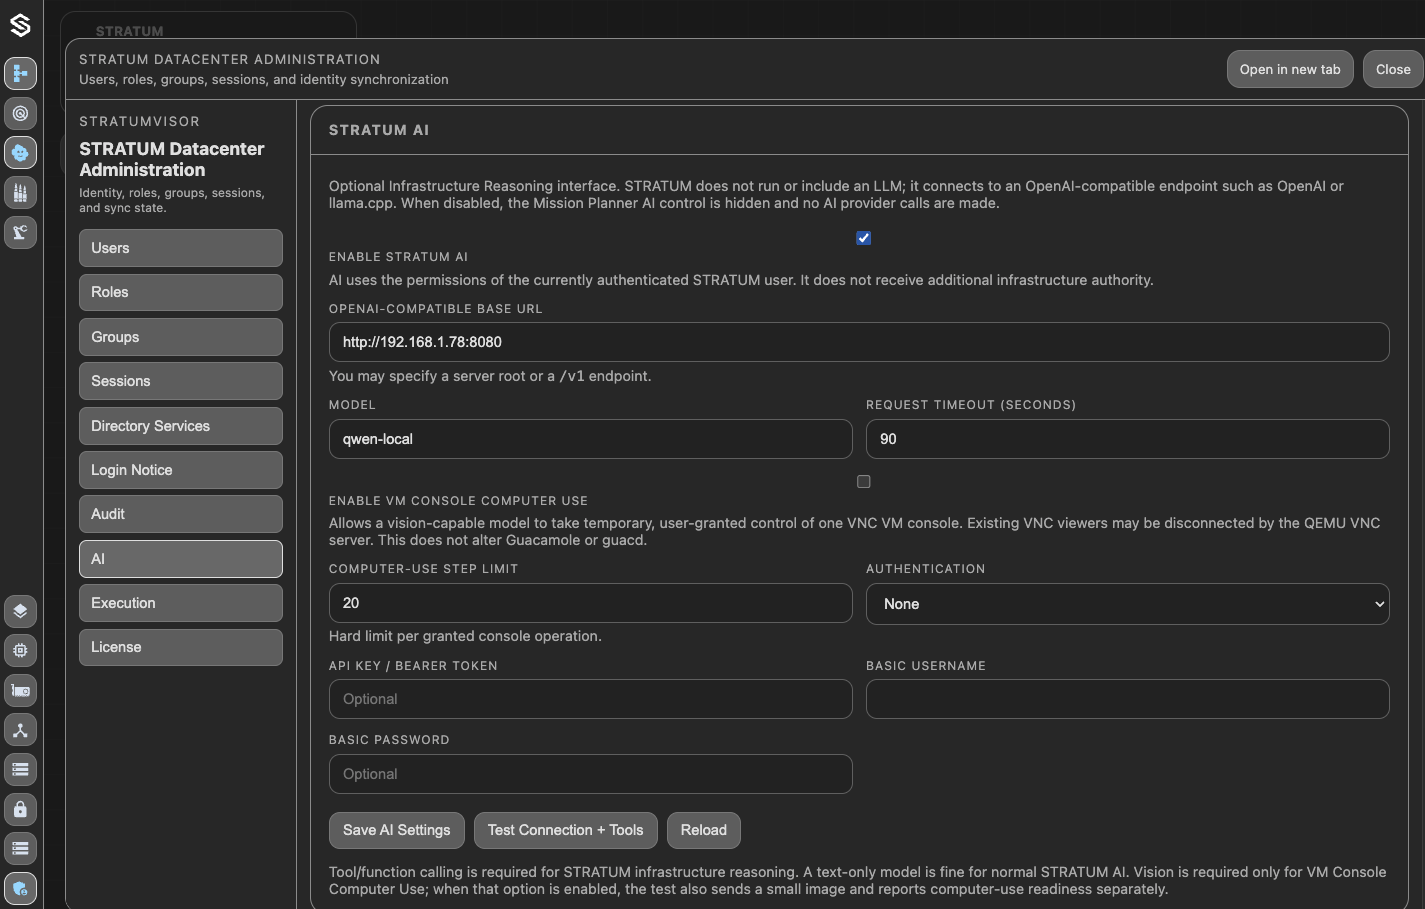Open the blue topology diagram sidebar icon

click(20, 73)
